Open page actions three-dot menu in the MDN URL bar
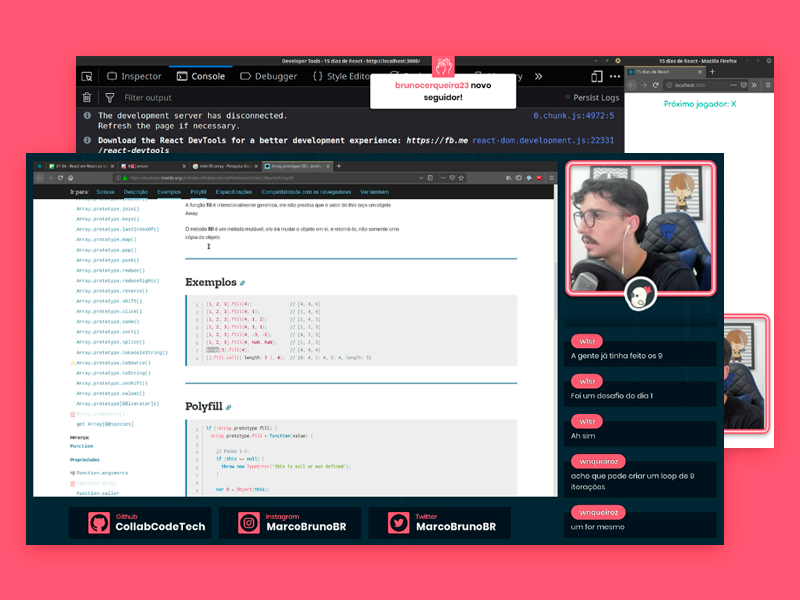Image resolution: width=800 pixels, height=600 pixels. pyautogui.click(x=443, y=178)
